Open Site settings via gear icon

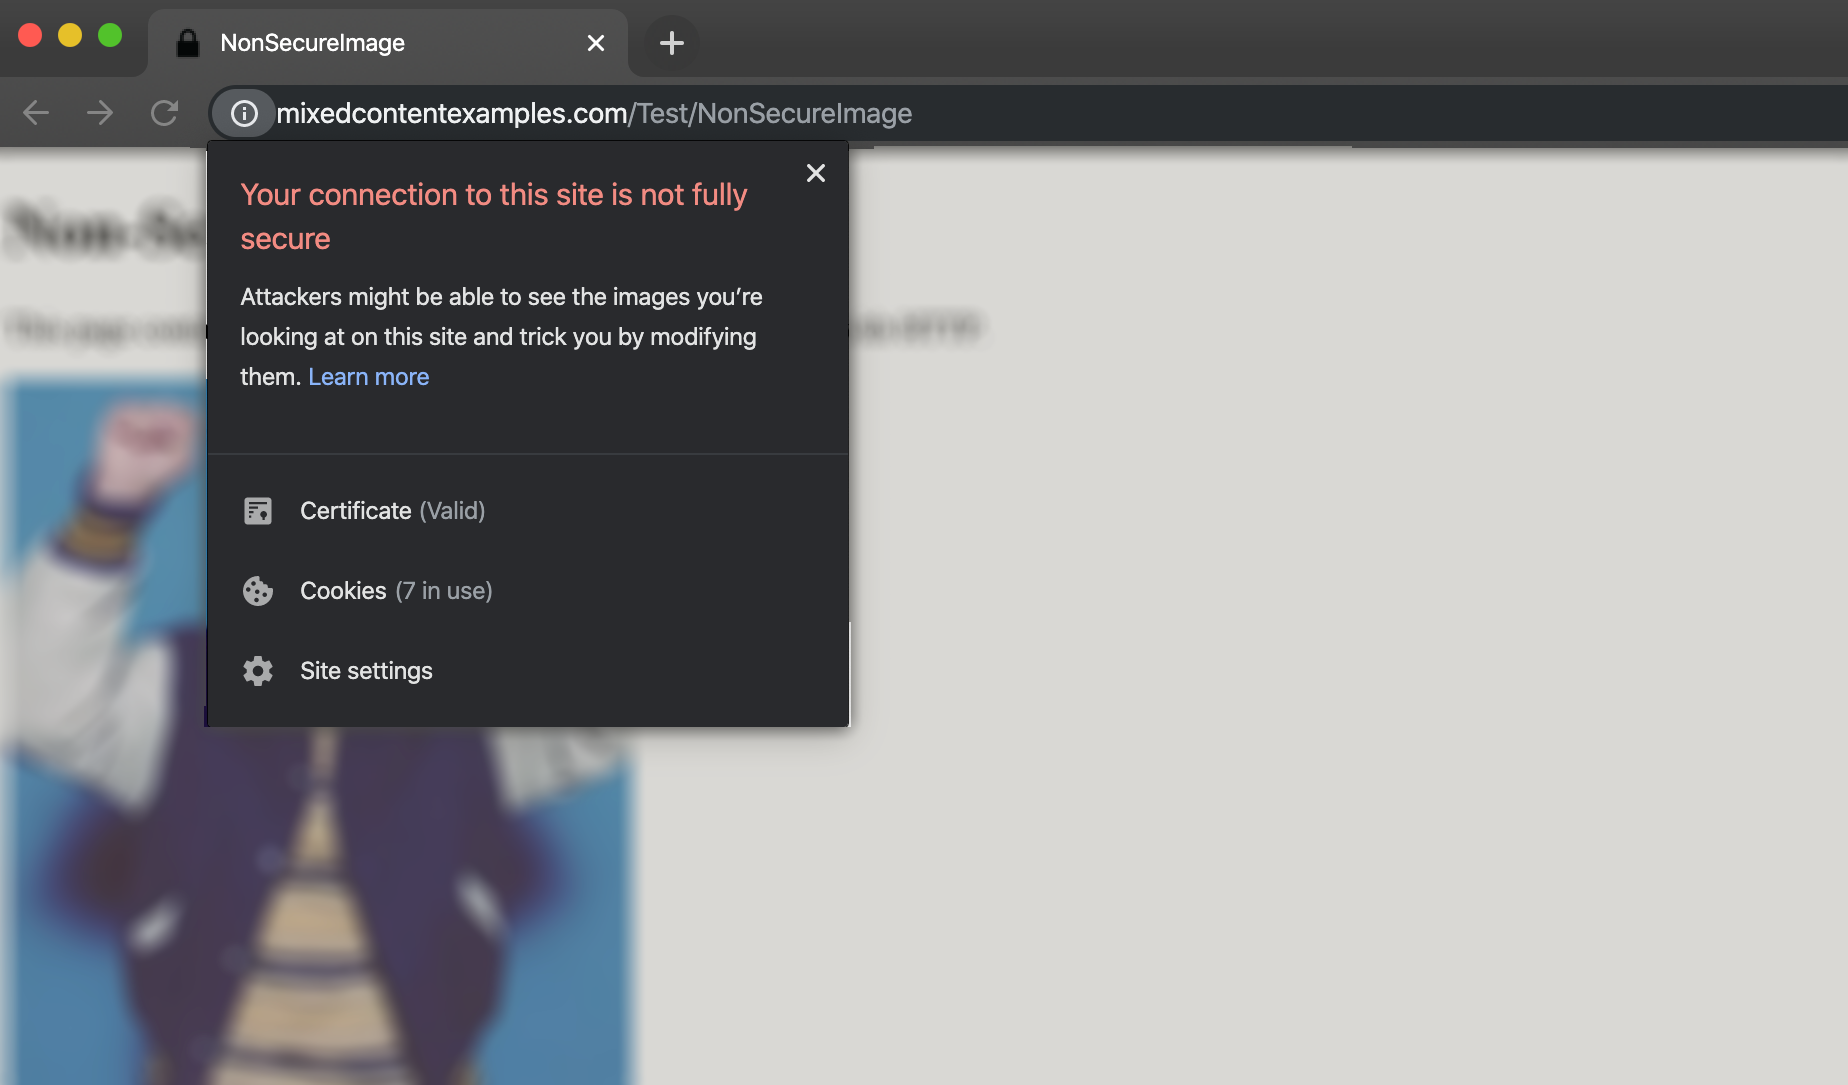(258, 670)
